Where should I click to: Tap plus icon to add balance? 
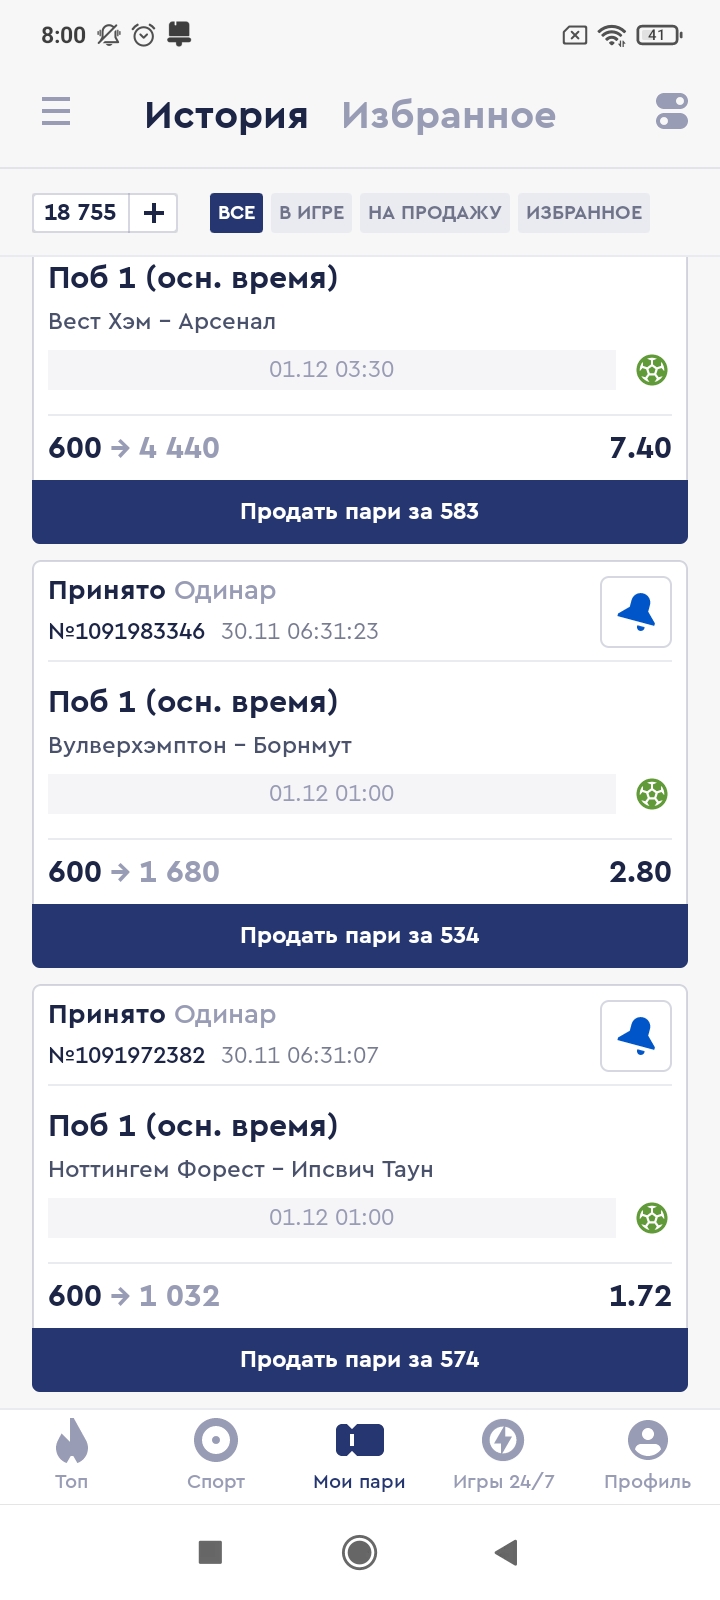[x=154, y=213]
